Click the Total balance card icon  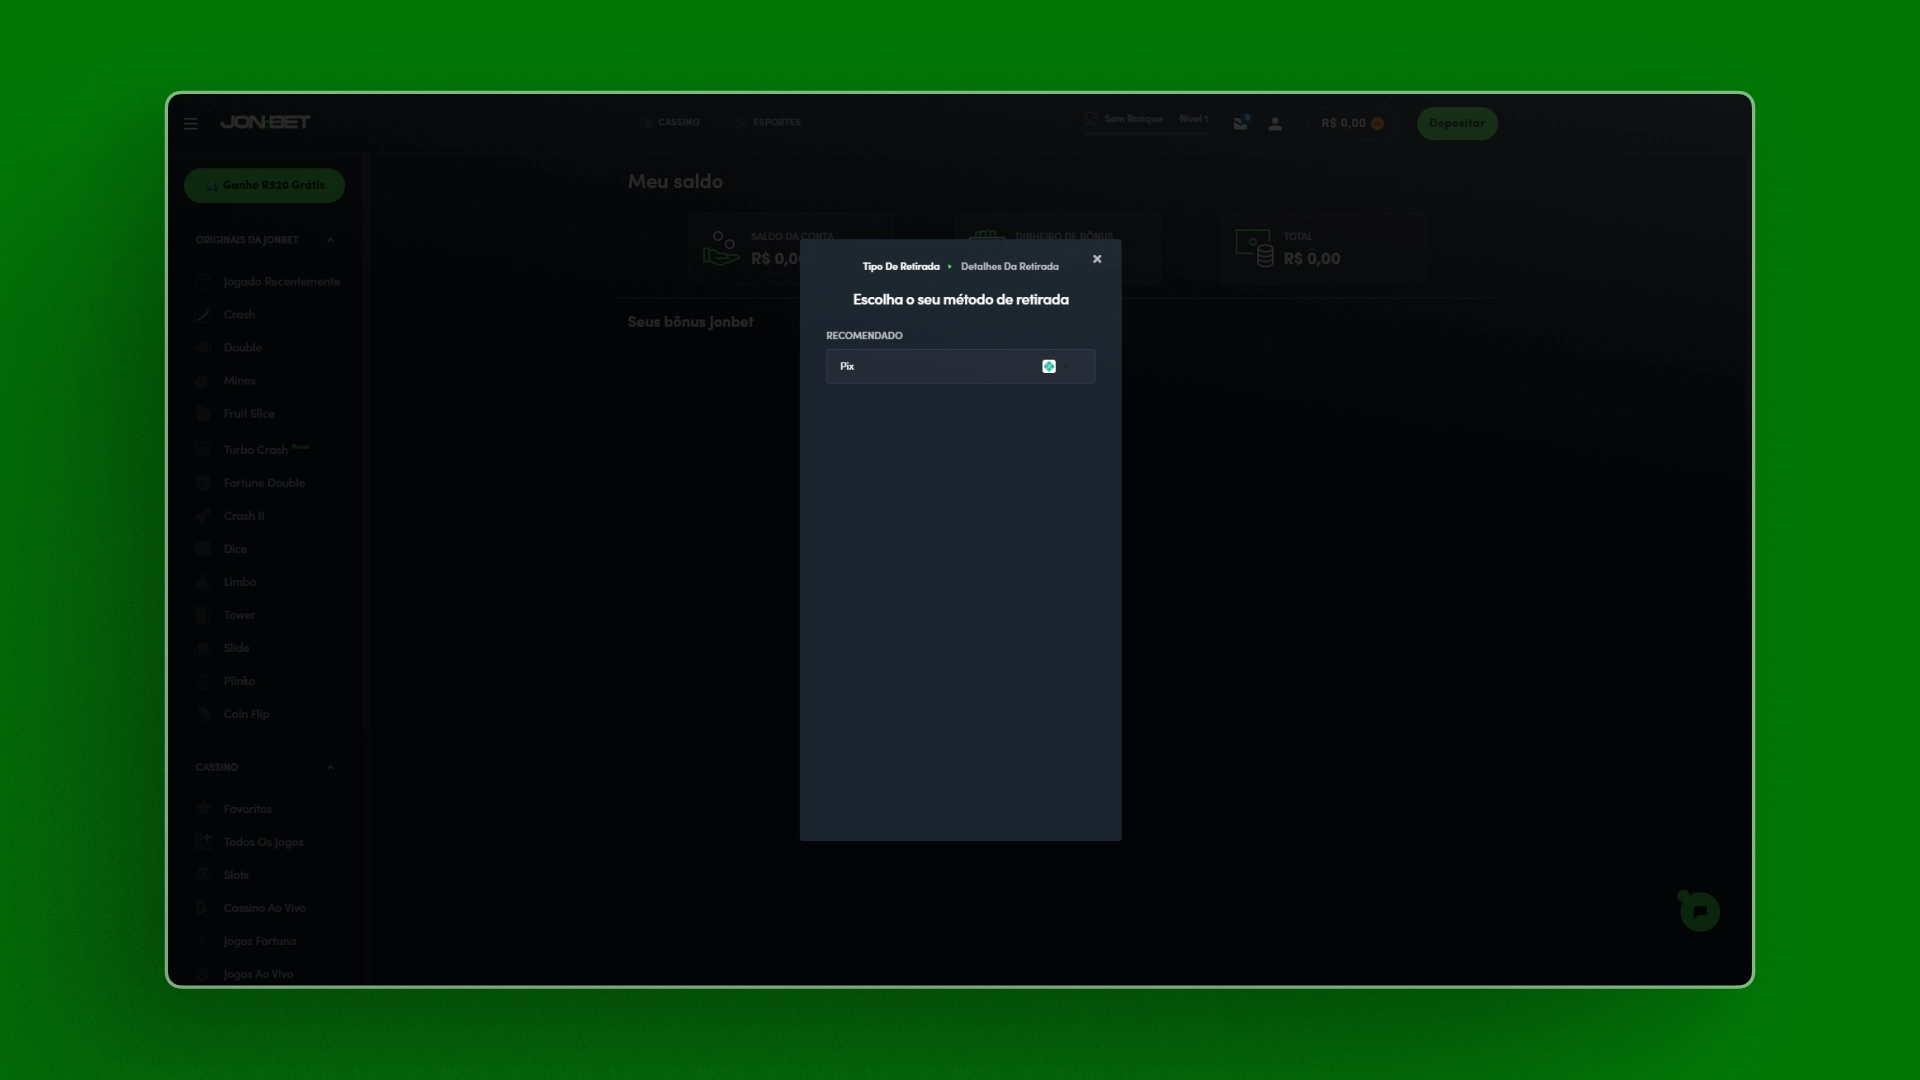[x=1254, y=249]
